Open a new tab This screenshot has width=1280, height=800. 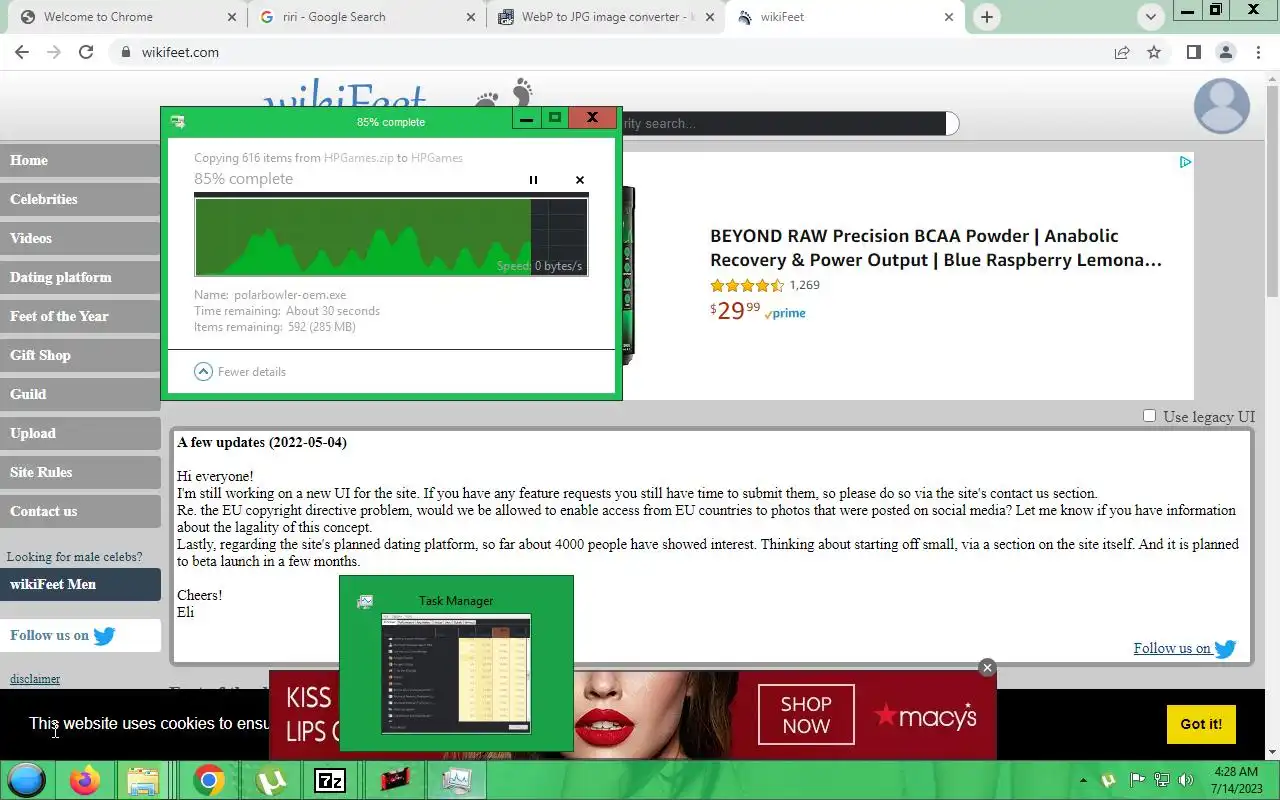click(x=987, y=17)
